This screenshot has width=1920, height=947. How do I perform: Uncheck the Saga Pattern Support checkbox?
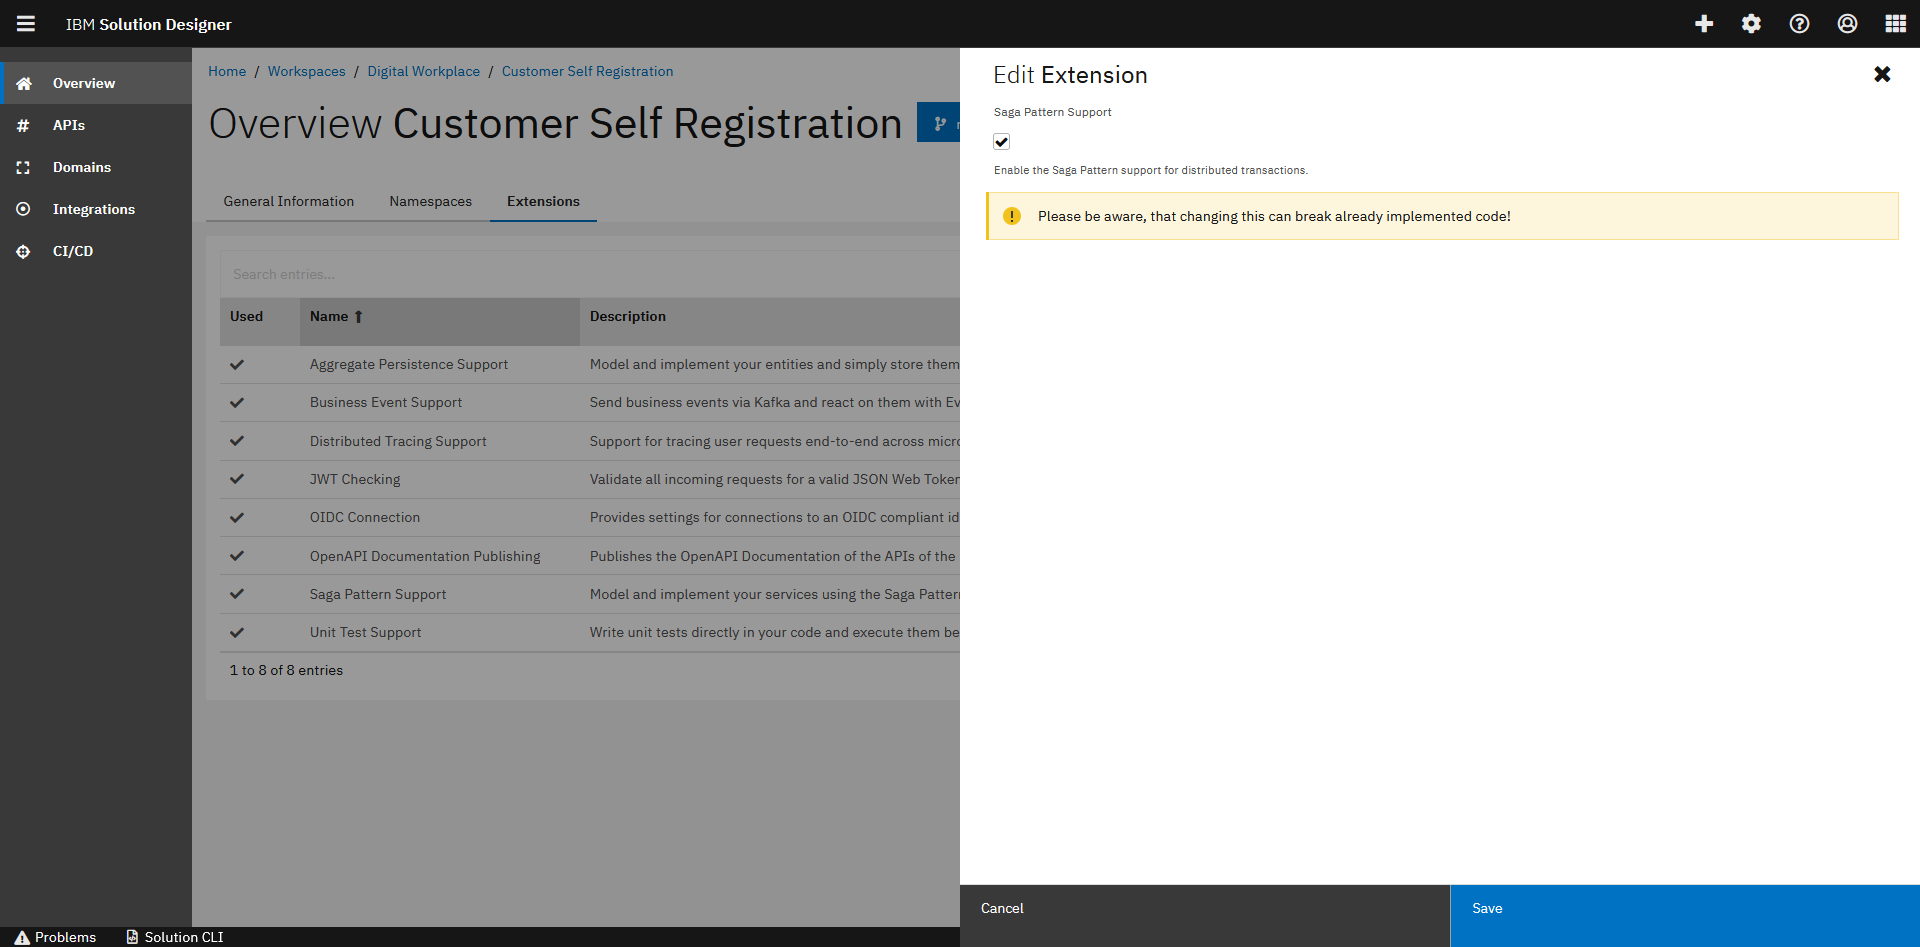click(1002, 141)
